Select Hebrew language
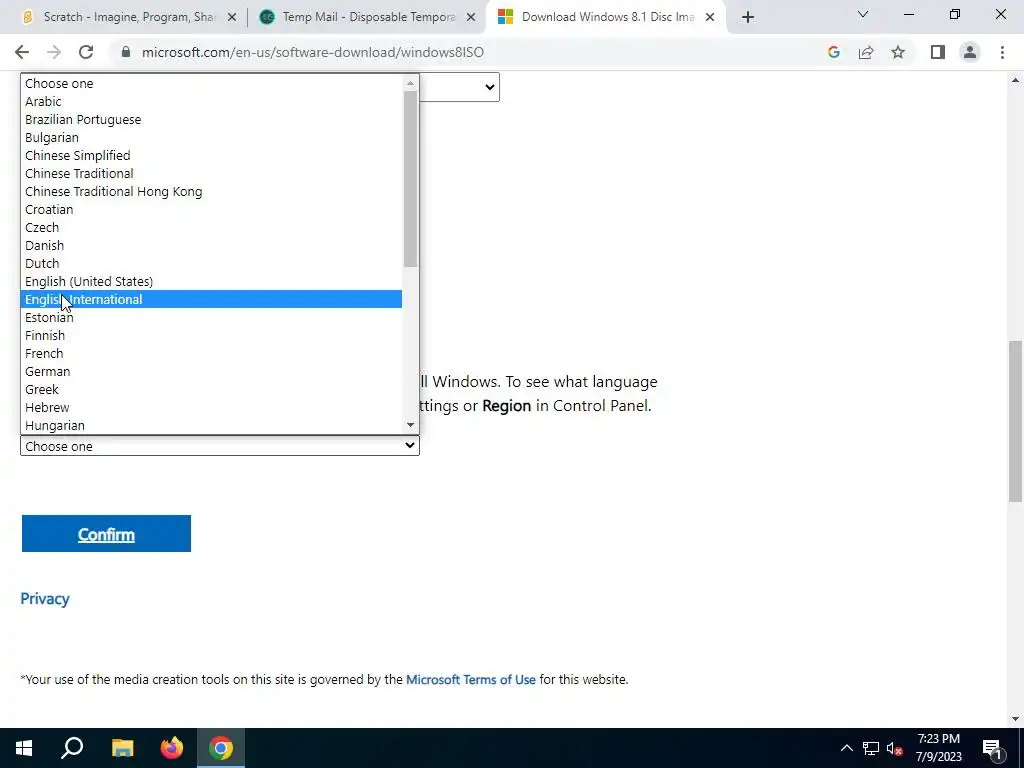This screenshot has width=1024, height=768. [x=211, y=408]
